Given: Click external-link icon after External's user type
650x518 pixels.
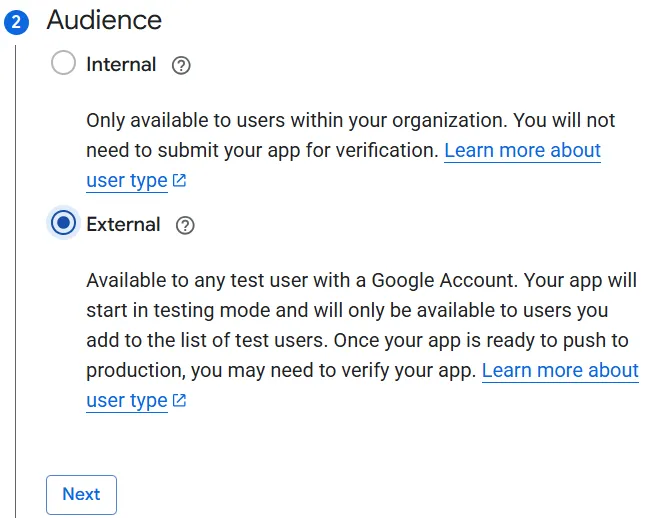Looking at the screenshot, I should point(179,400).
